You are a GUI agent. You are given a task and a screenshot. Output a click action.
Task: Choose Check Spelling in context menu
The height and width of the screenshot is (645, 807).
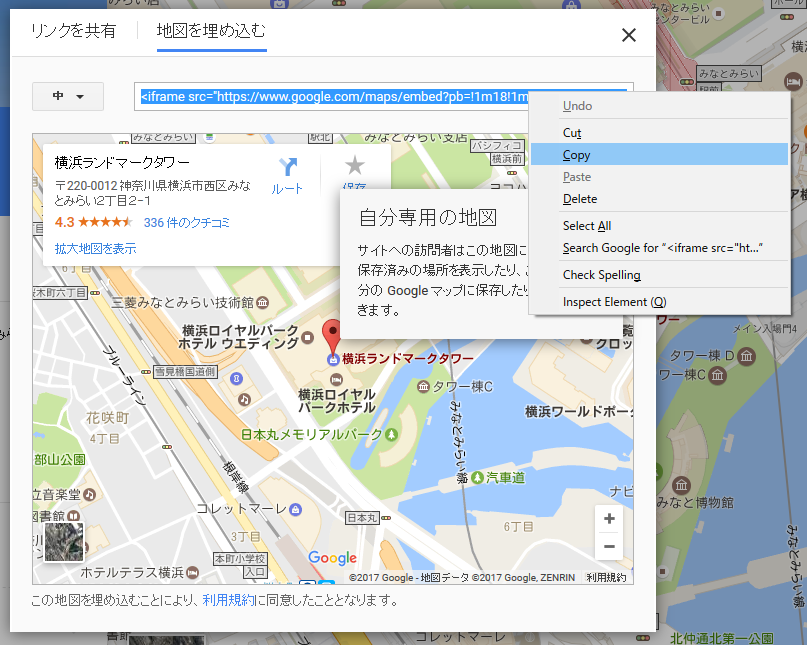coord(659,275)
